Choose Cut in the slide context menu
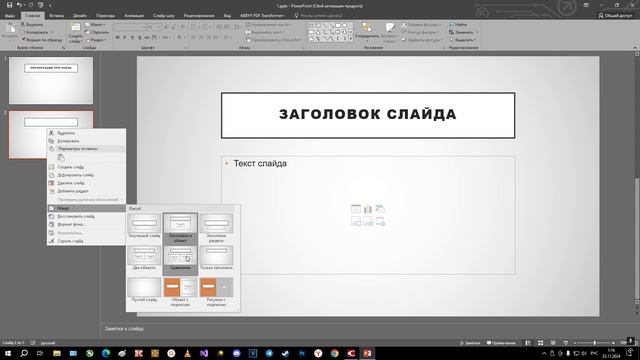This screenshot has height=360, width=640. tap(87, 133)
